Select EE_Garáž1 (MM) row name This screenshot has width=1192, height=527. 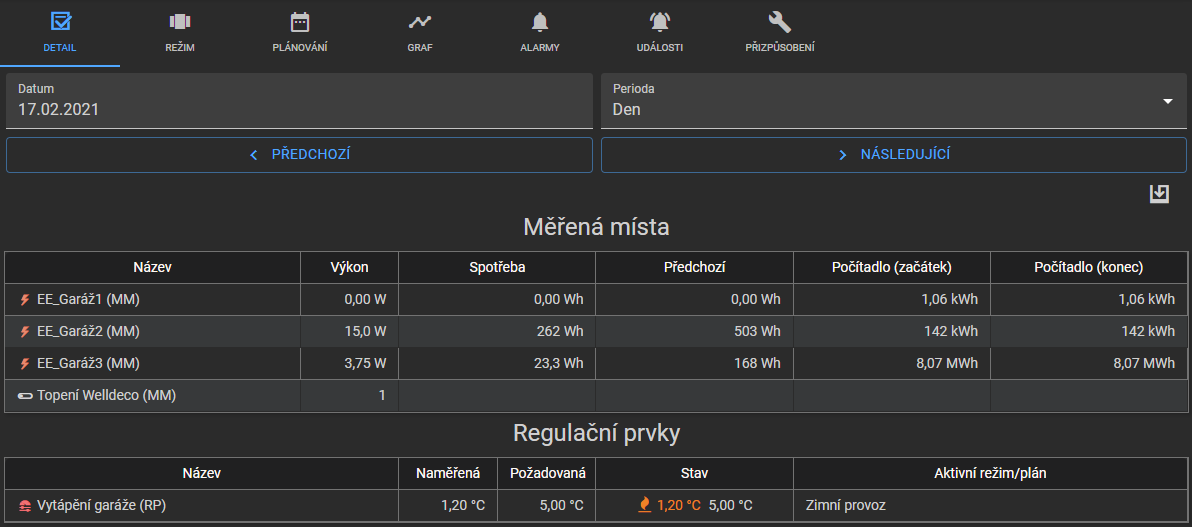pyautogui.click(x=88, y=300)
